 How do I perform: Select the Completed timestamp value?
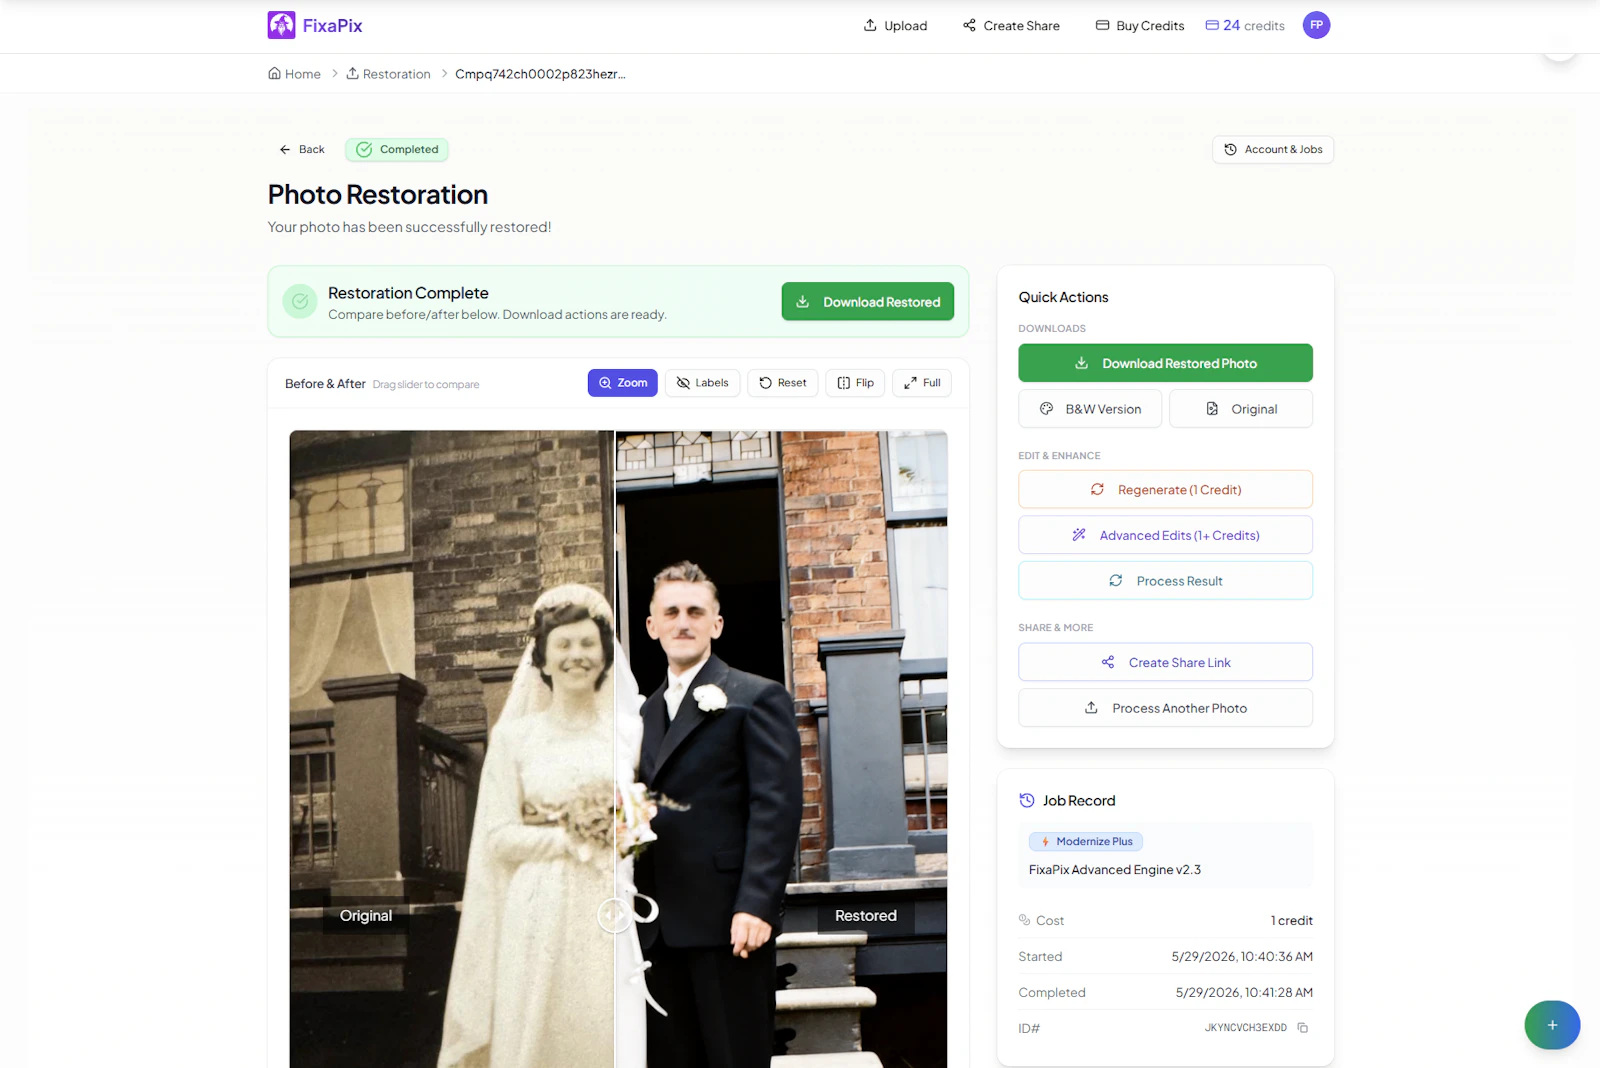click(1244, 993)
